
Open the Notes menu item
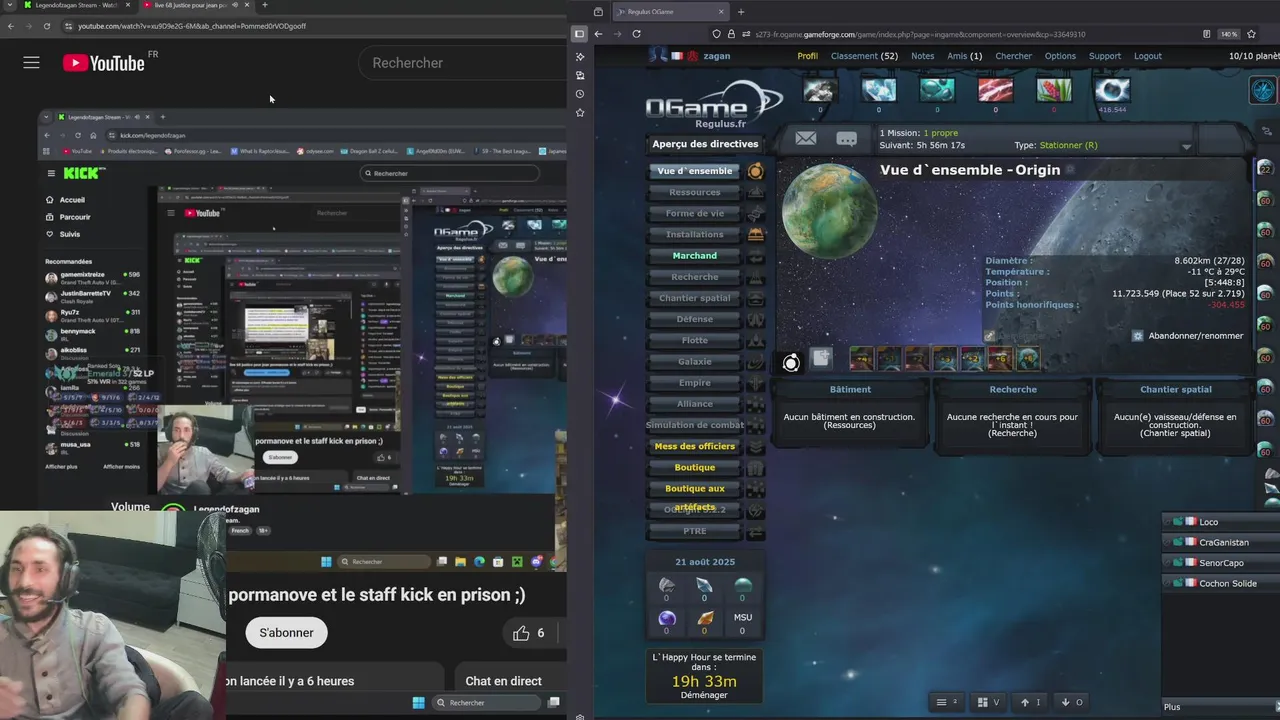(x=922, y=56)
